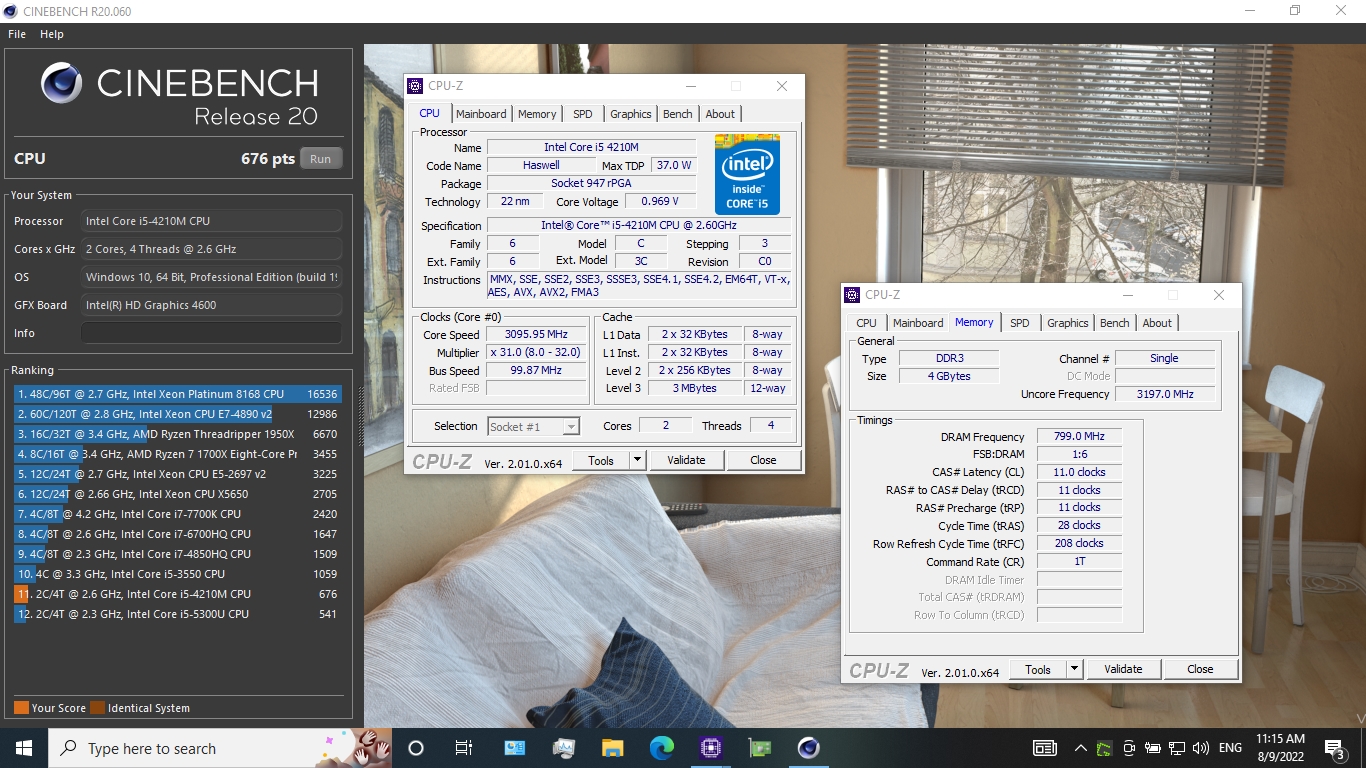
Task: Open the notification center with 3 alerts
Action: (1334, 748)
